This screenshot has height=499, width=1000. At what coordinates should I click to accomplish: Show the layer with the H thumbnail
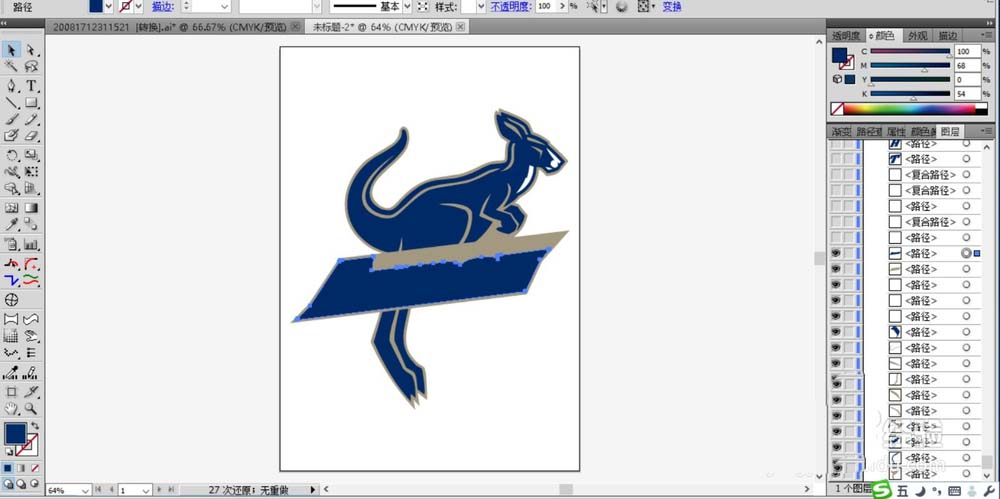tap(835, 144)
